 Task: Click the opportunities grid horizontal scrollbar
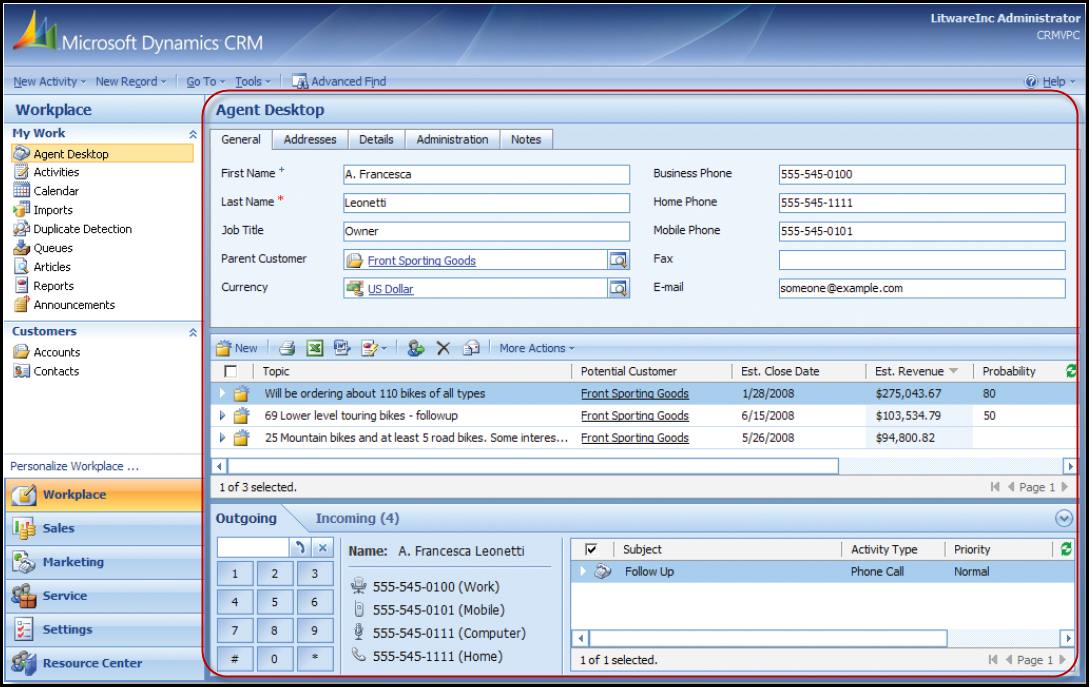[x=533, y=466]
